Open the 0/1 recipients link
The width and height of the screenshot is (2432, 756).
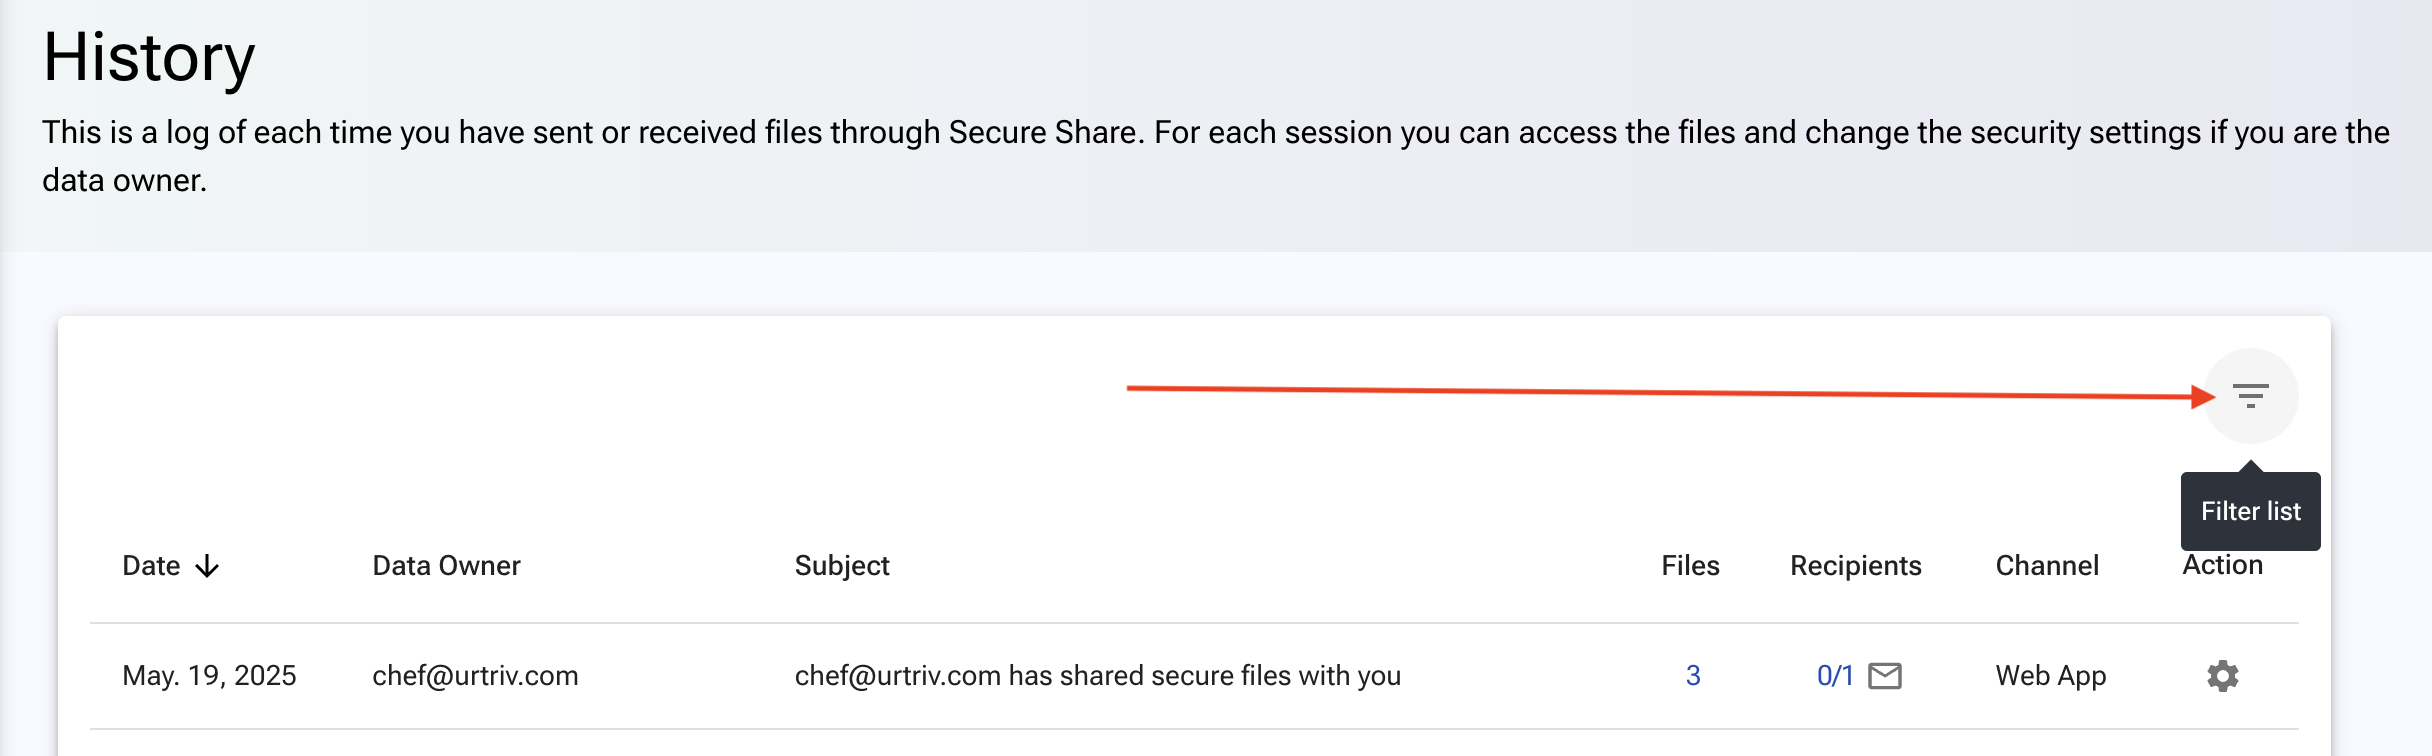[x=1835, y=676]
